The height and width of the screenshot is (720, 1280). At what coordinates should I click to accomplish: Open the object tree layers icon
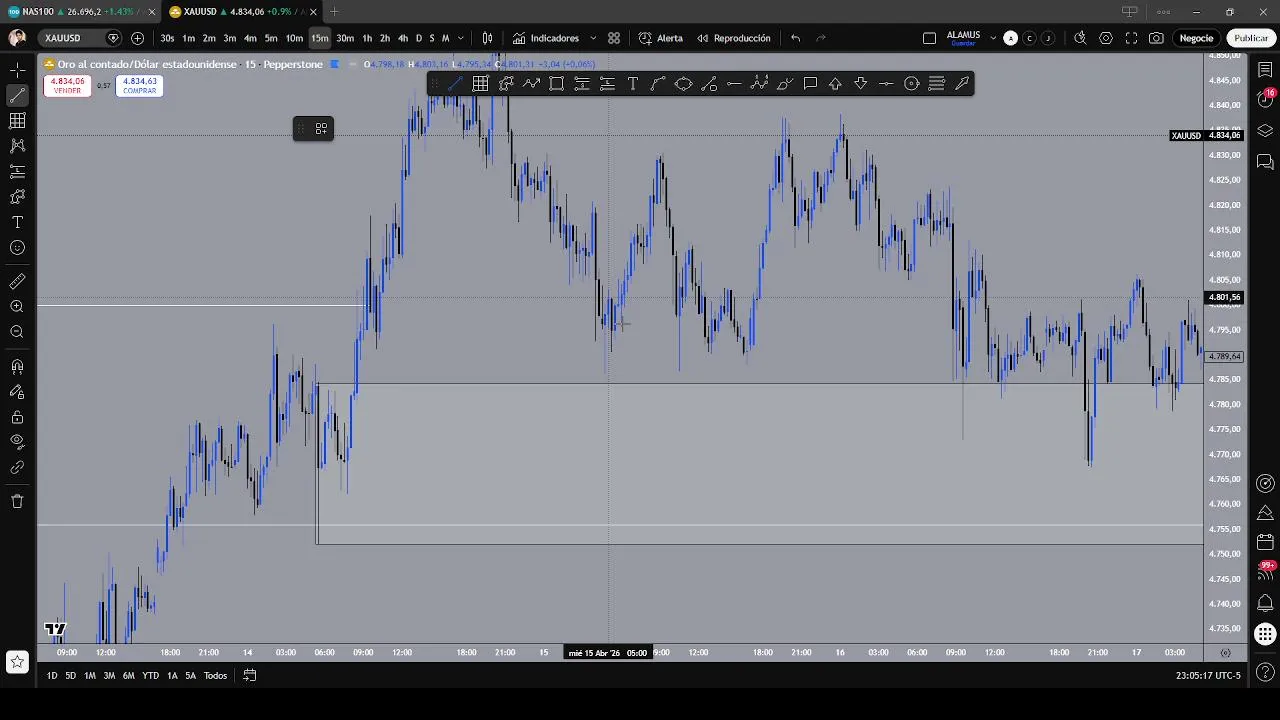click(1265, 131)
